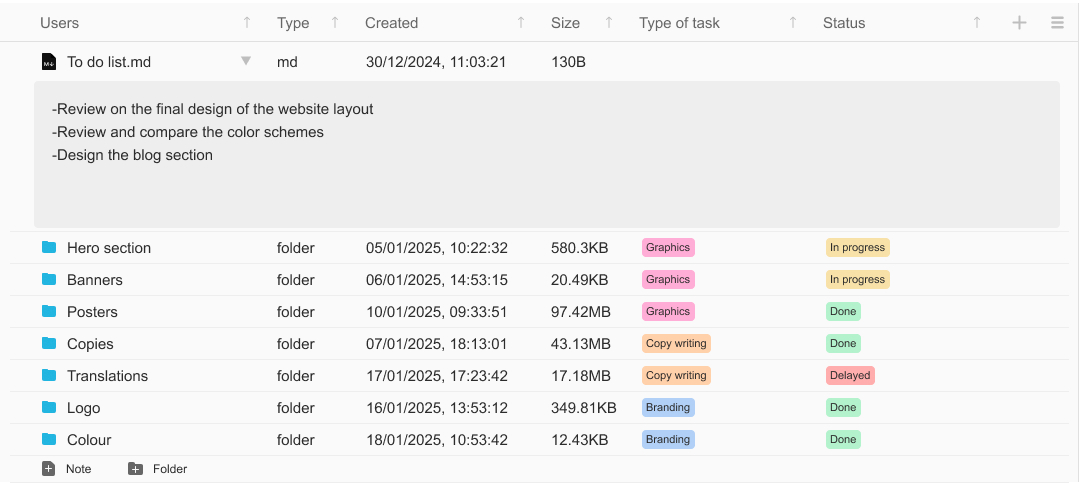This screenshot has height=483, width=1079.
Task: Open the Banners folder name
Action: tap(95, 280)
